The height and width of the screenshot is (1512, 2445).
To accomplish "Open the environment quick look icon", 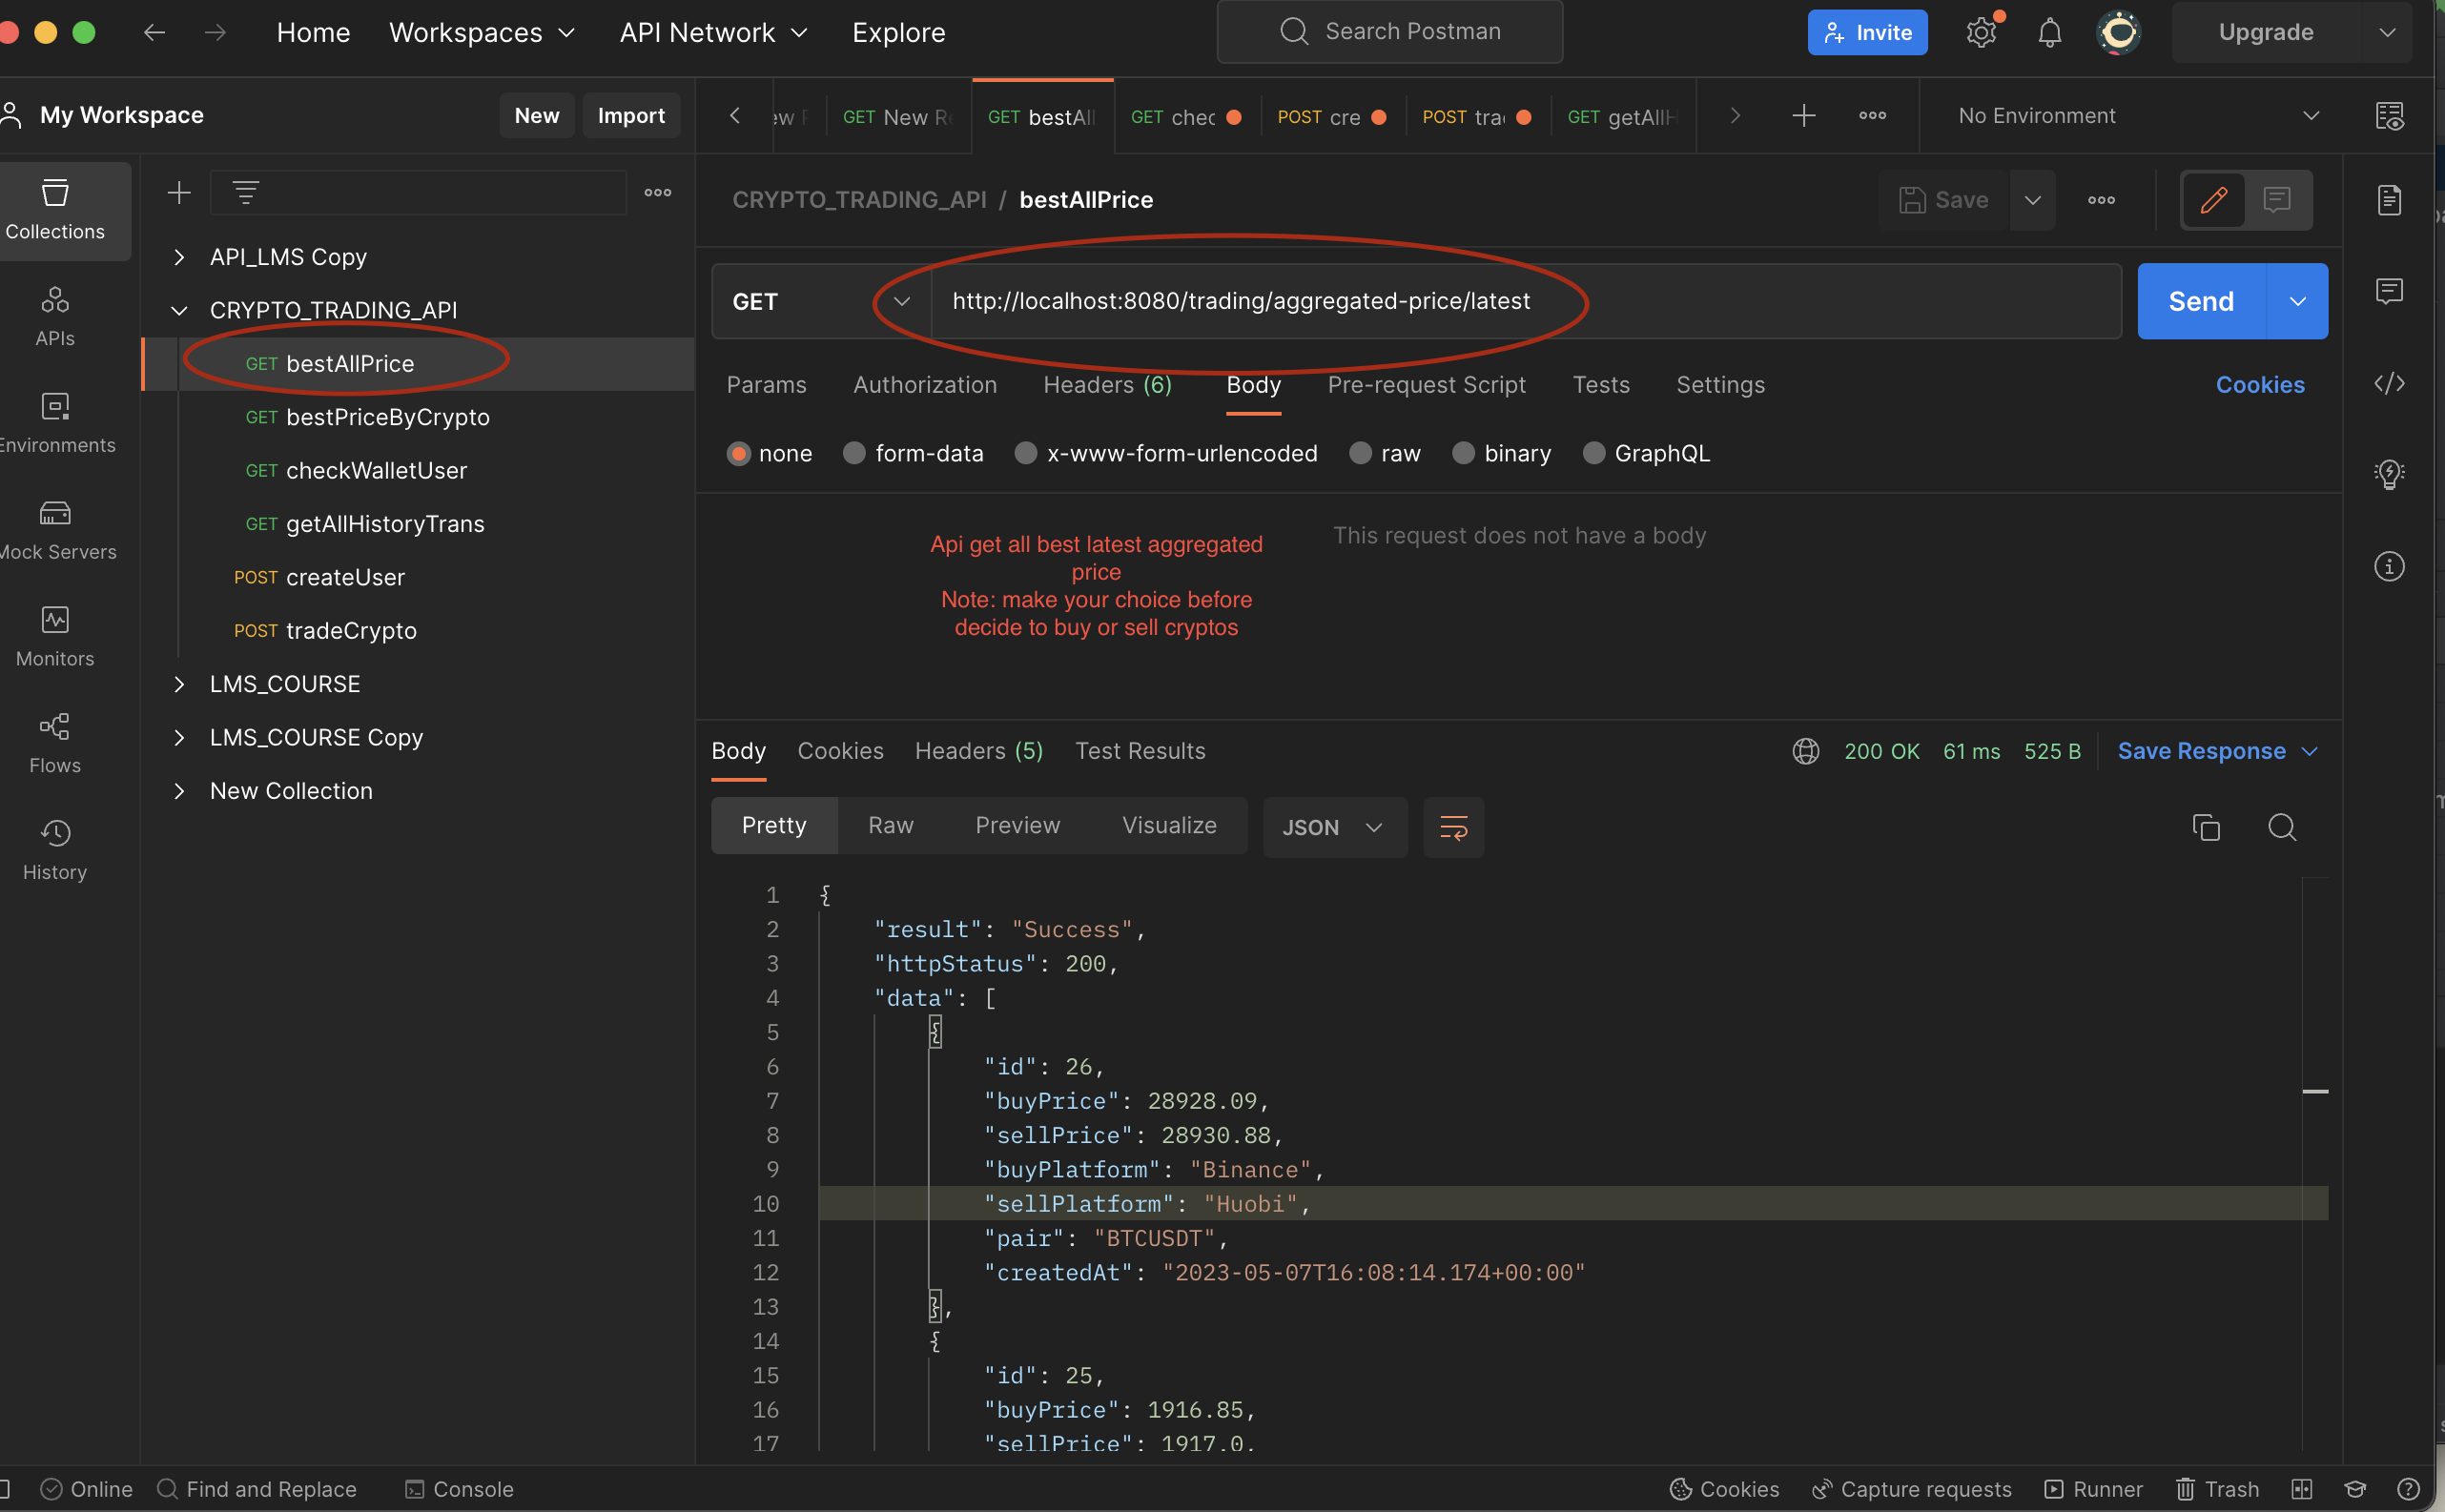I will coord(2390,116).
